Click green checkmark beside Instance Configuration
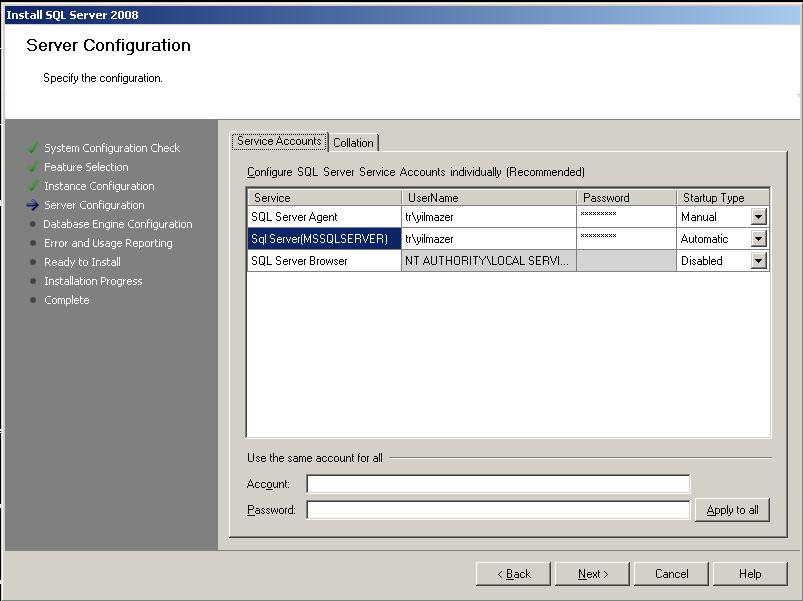803x601 pixels. click(x=33, y=186)
